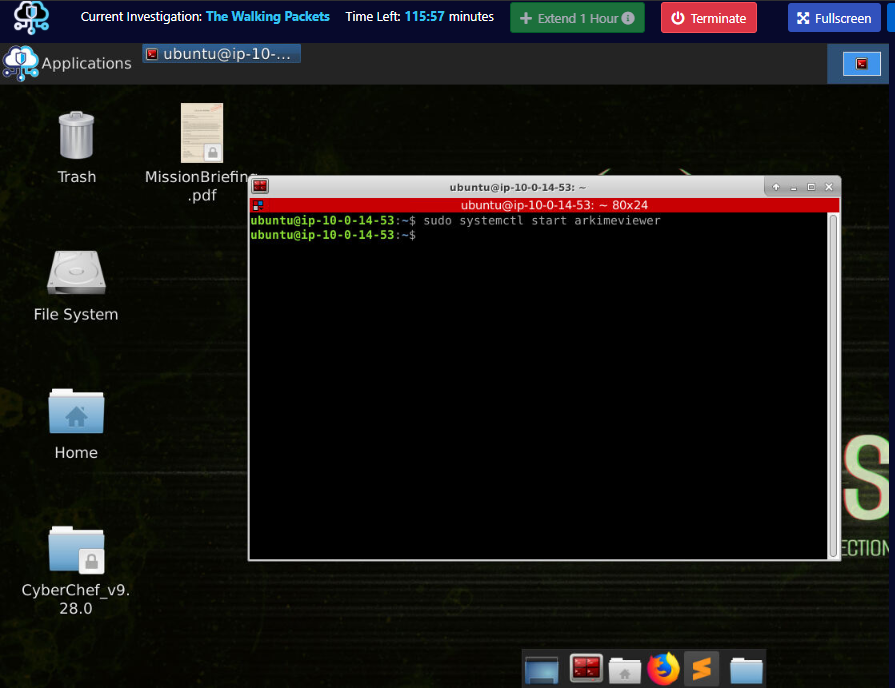This screenshot has height=688, width=895.
Task: Click the Show Desktop icon in the dock
Action: click(x=541, y=670)
